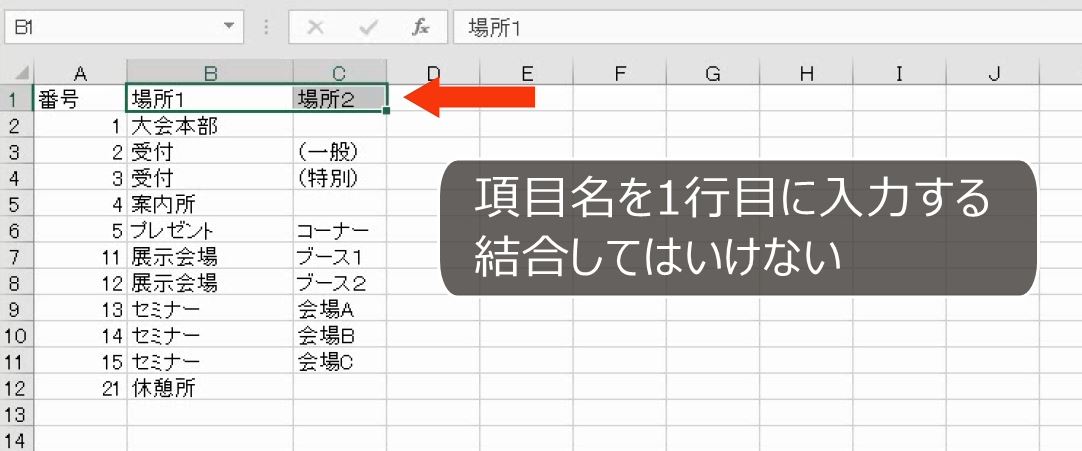Click cell containing 会場C

340,361
